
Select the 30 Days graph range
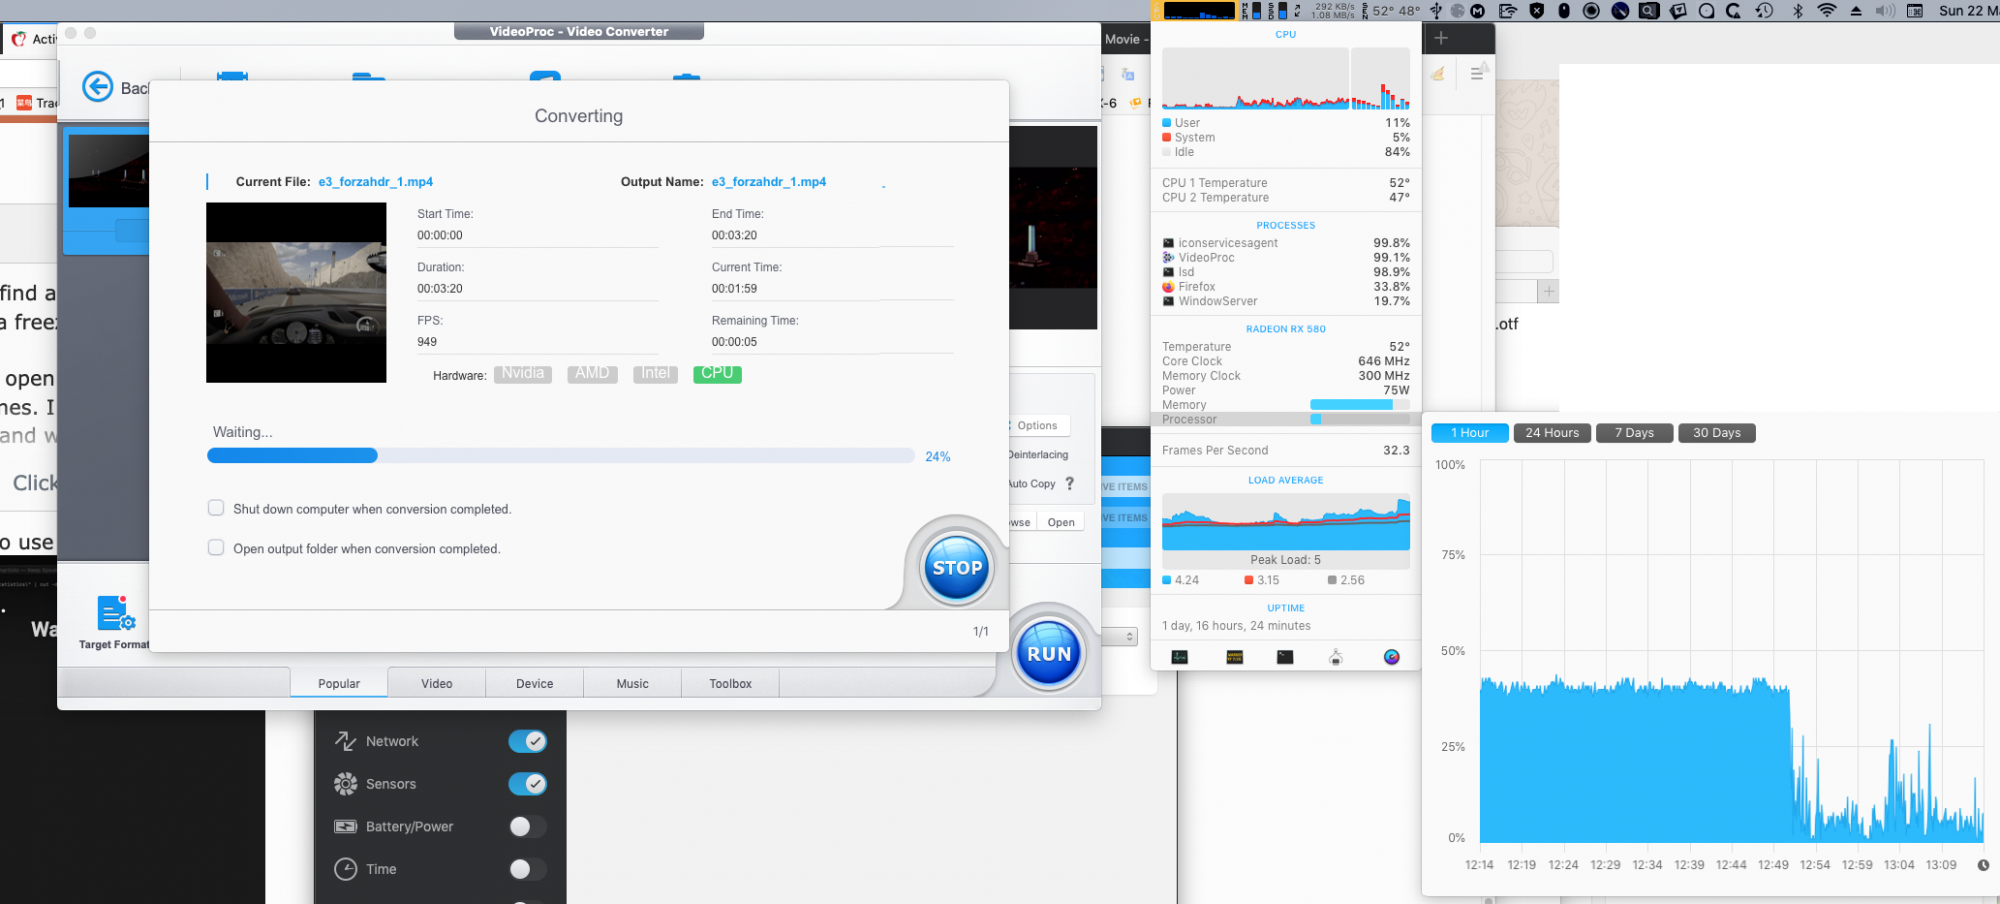(1717, 433)
